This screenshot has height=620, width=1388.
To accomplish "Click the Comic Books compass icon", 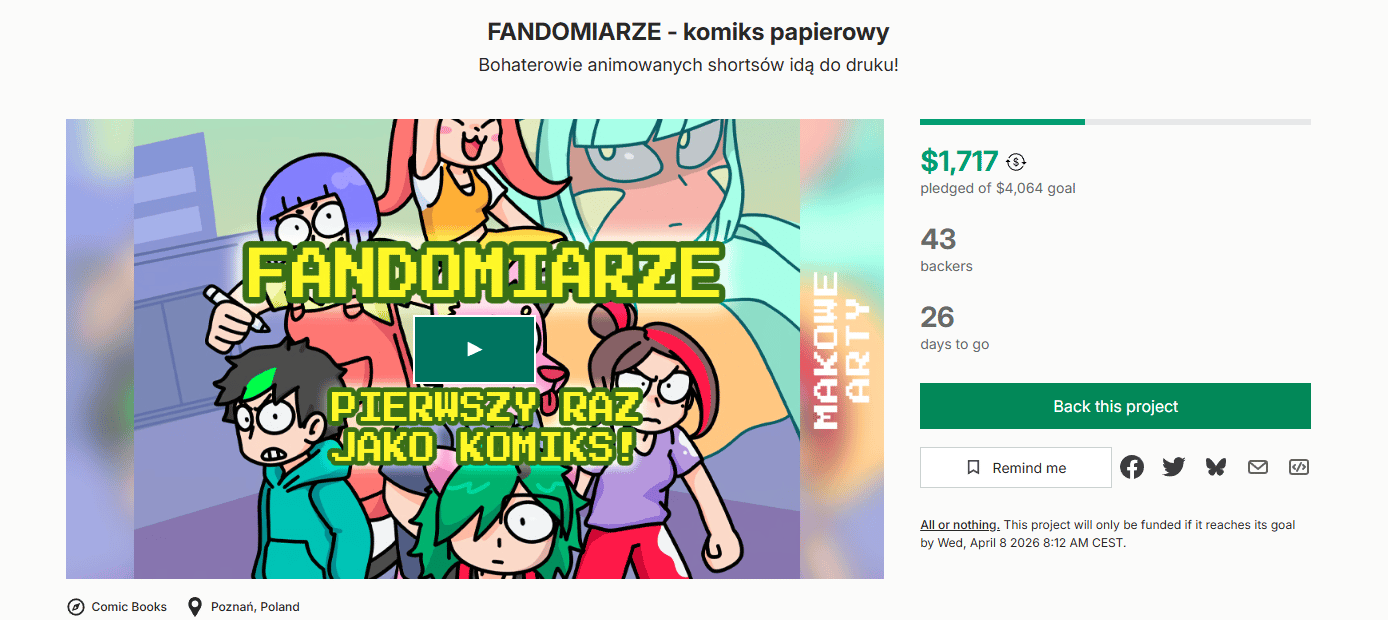I will coord(75,607).
